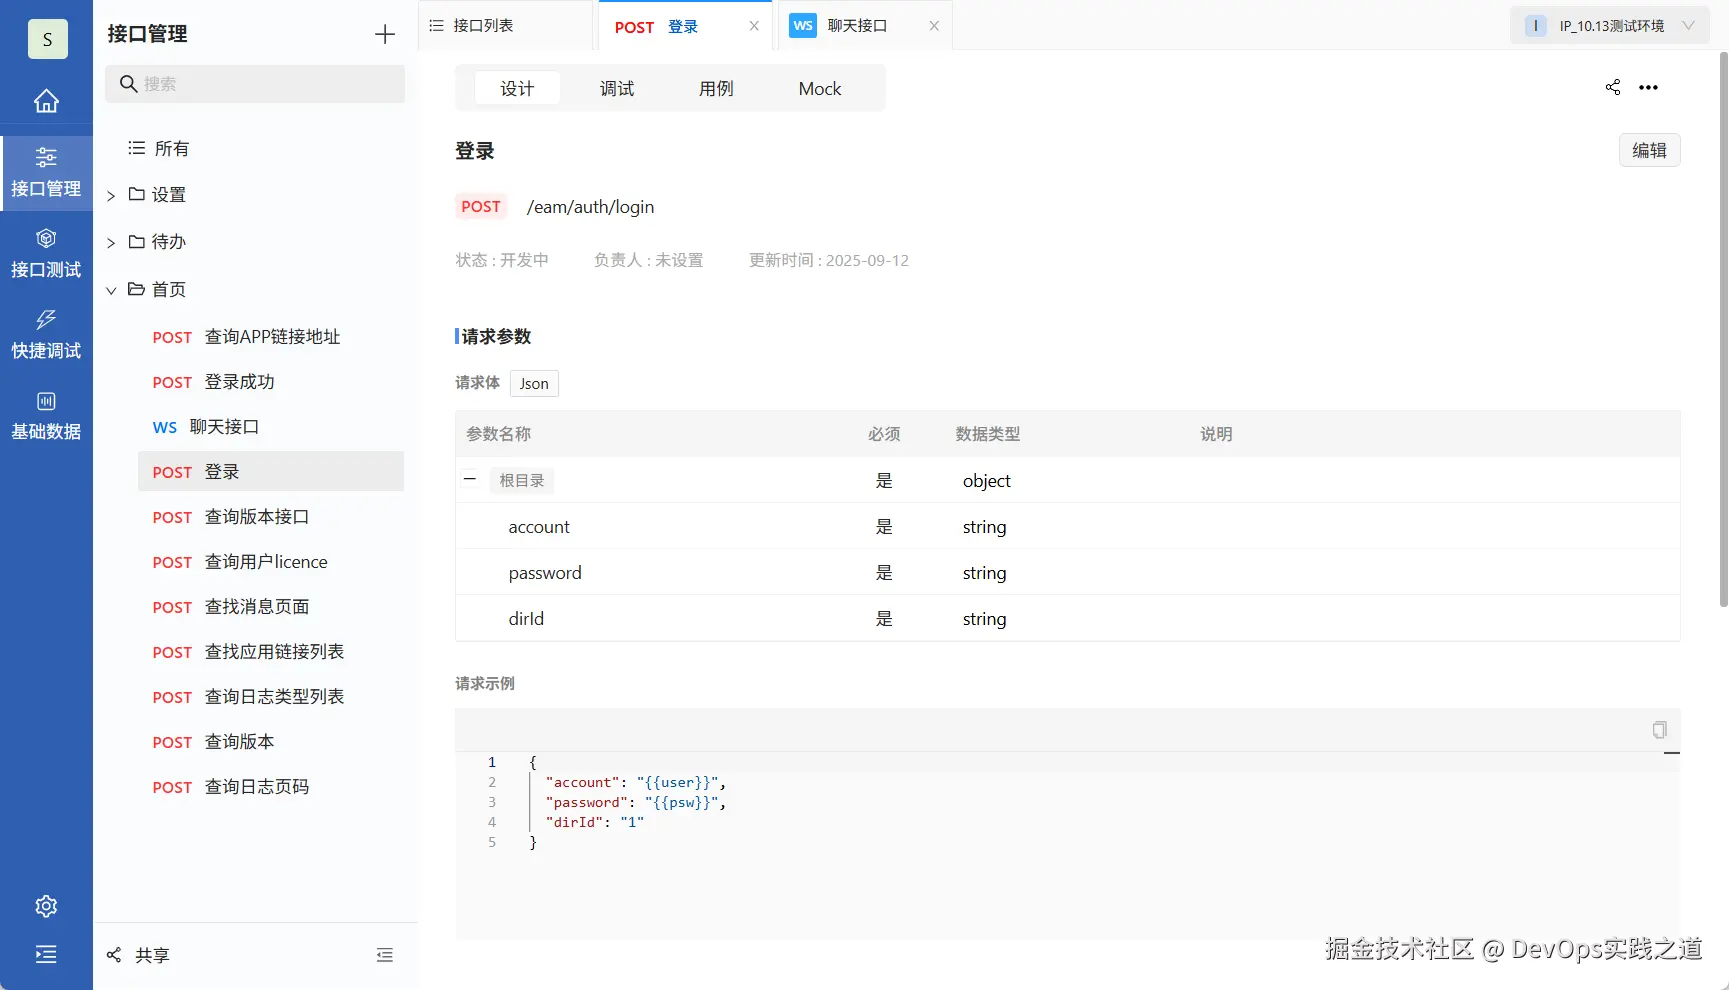Open 查找应用链接列表 interface
The width and height of the screenshot is (1729, 990).
(271, 652)
